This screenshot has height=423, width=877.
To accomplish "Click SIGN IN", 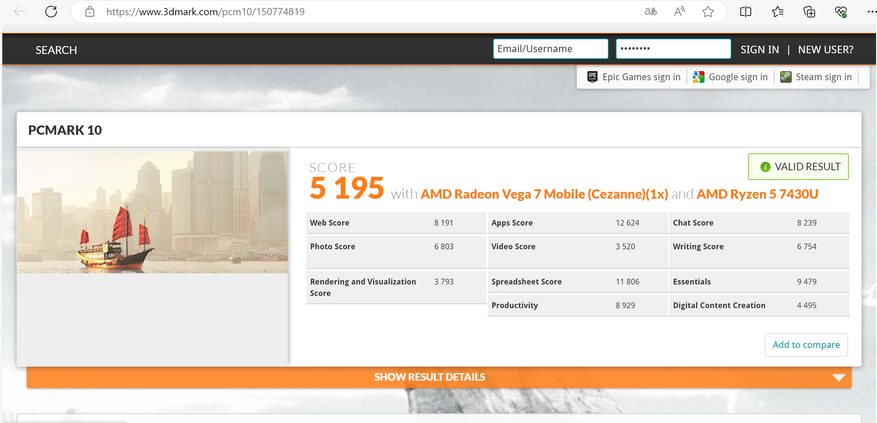I will pos(760,49).
